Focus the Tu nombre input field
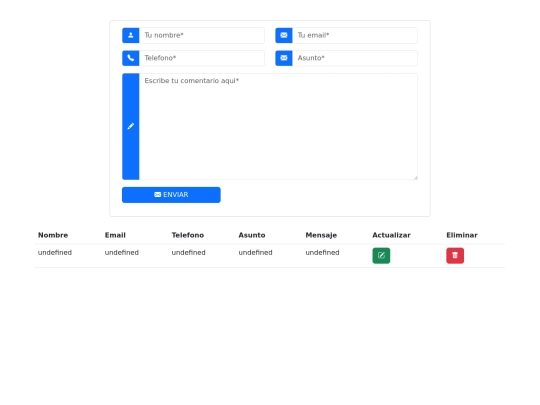The image size is (540, 405). click(x=202, y=35)
